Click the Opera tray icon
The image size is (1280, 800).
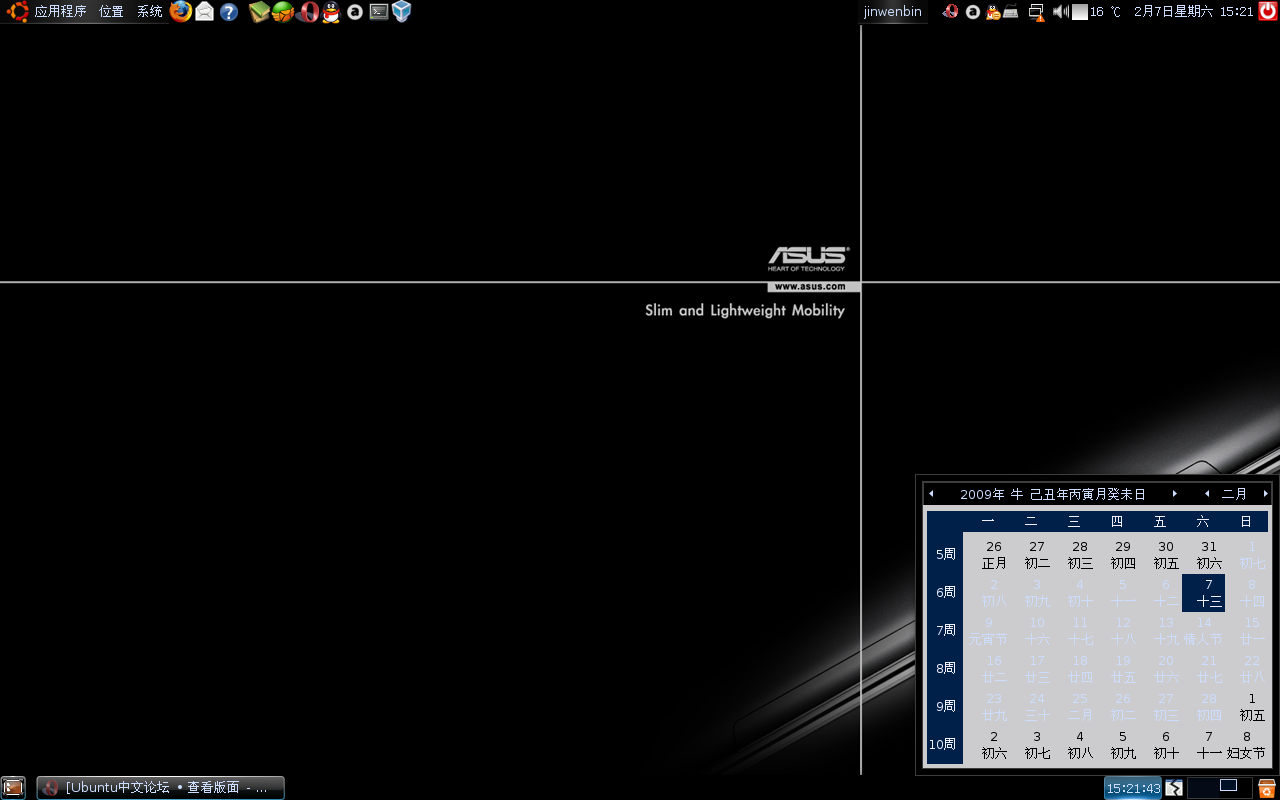pyautogui.click(x=950, y=12)
